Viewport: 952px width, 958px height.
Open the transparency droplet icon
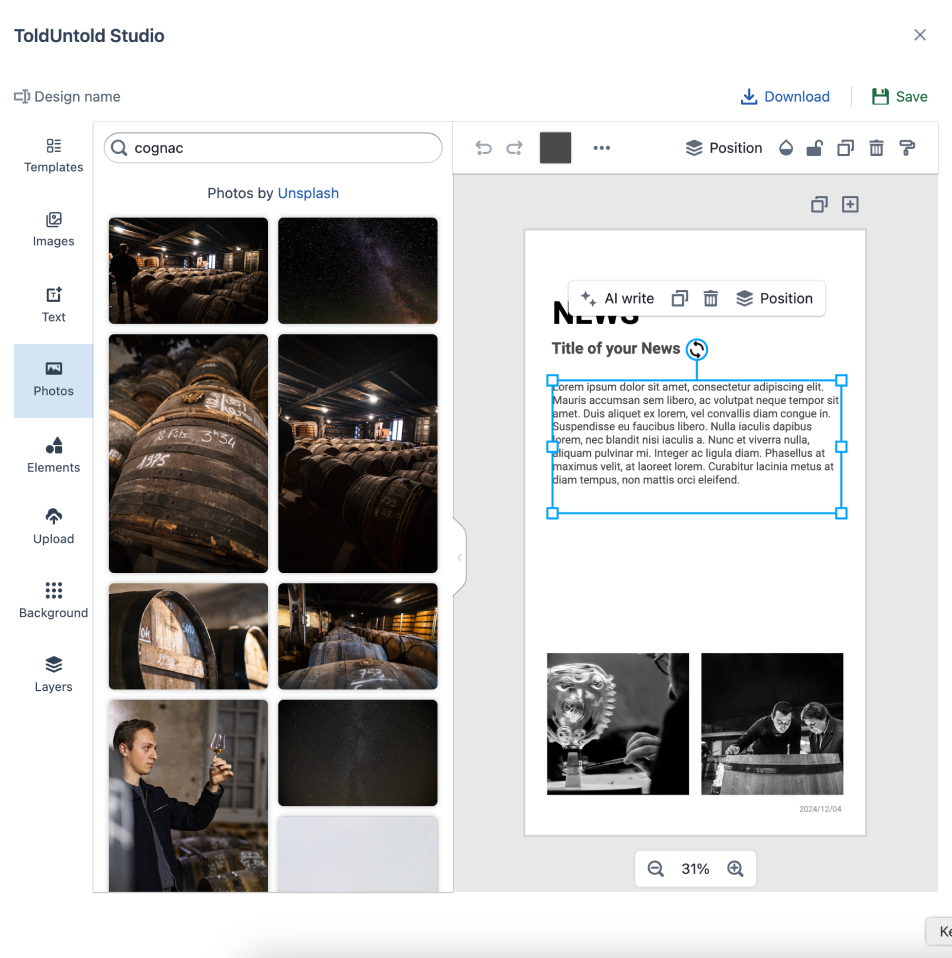(x=786, y=148)
